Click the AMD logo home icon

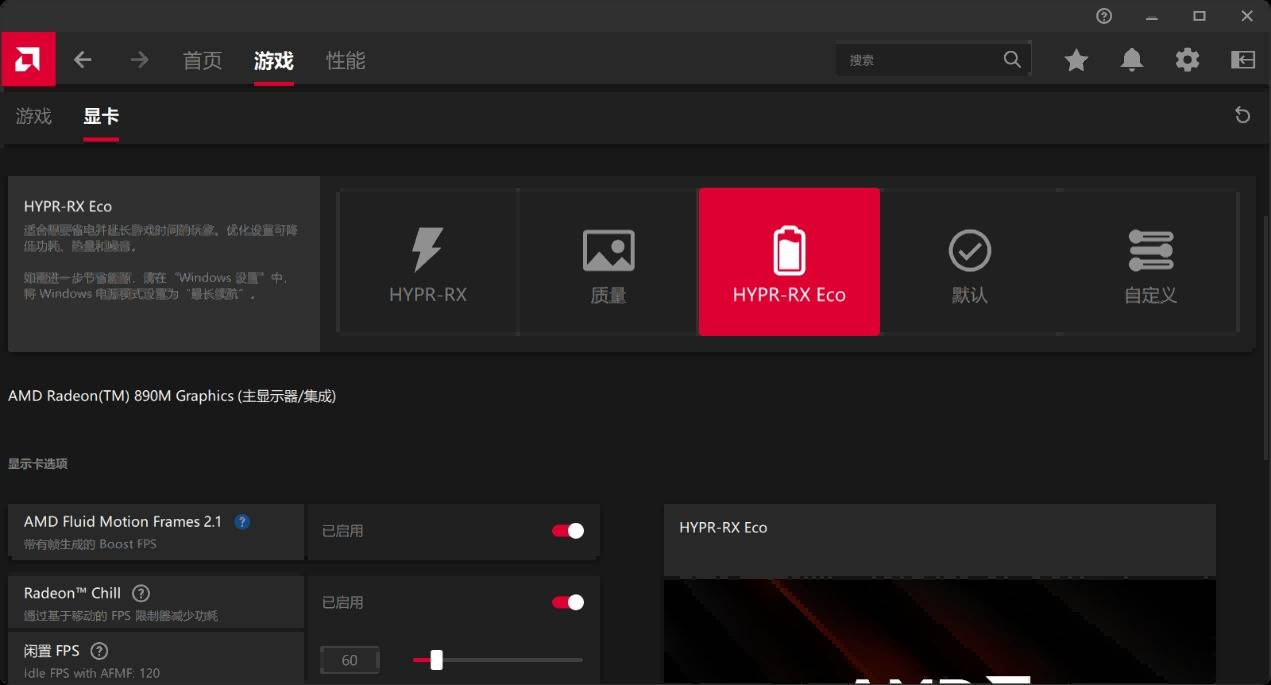coord(28,60)
